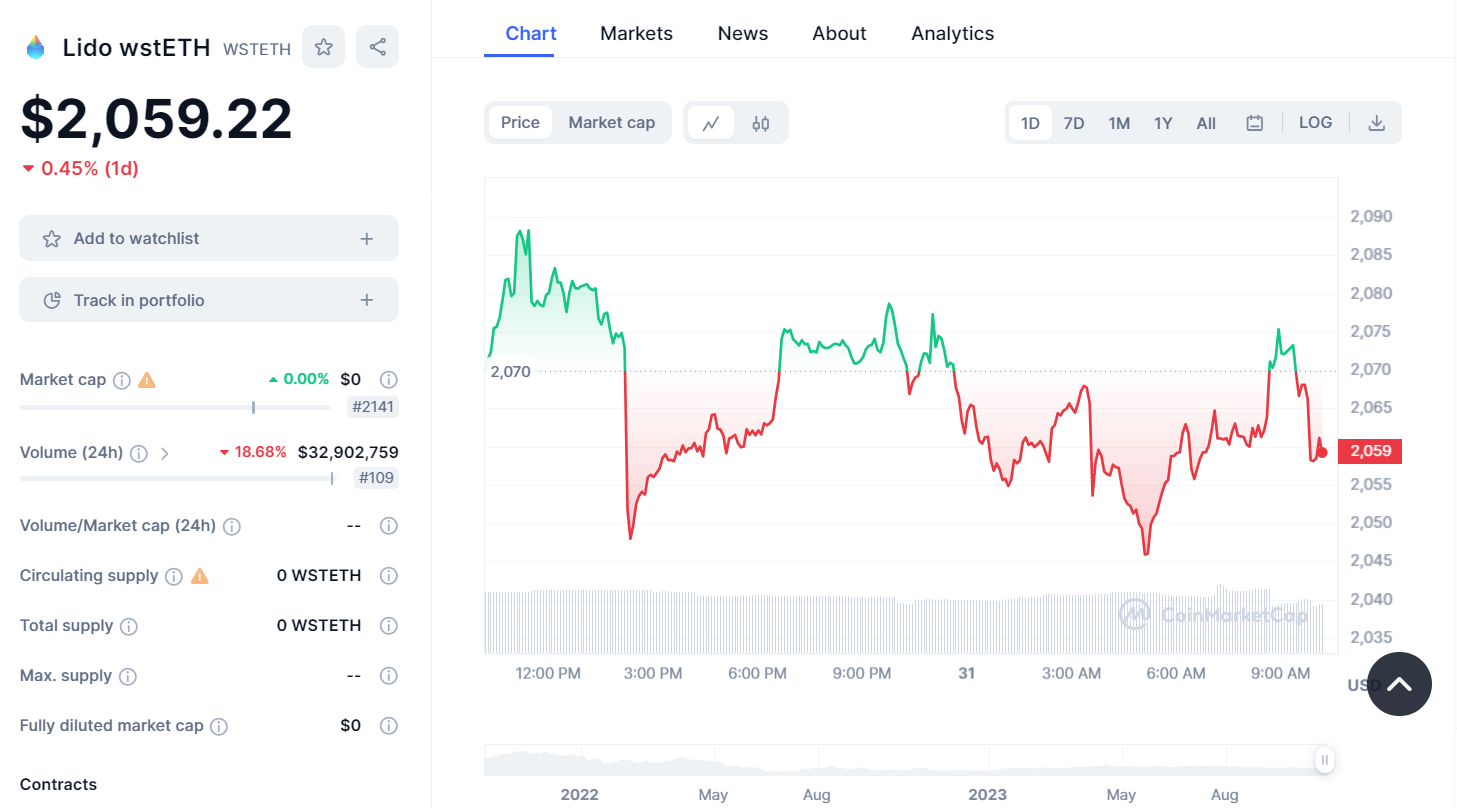The width and height of the screenshot is (1457, 808).
Task: Open the About tab
Action: 839,33
